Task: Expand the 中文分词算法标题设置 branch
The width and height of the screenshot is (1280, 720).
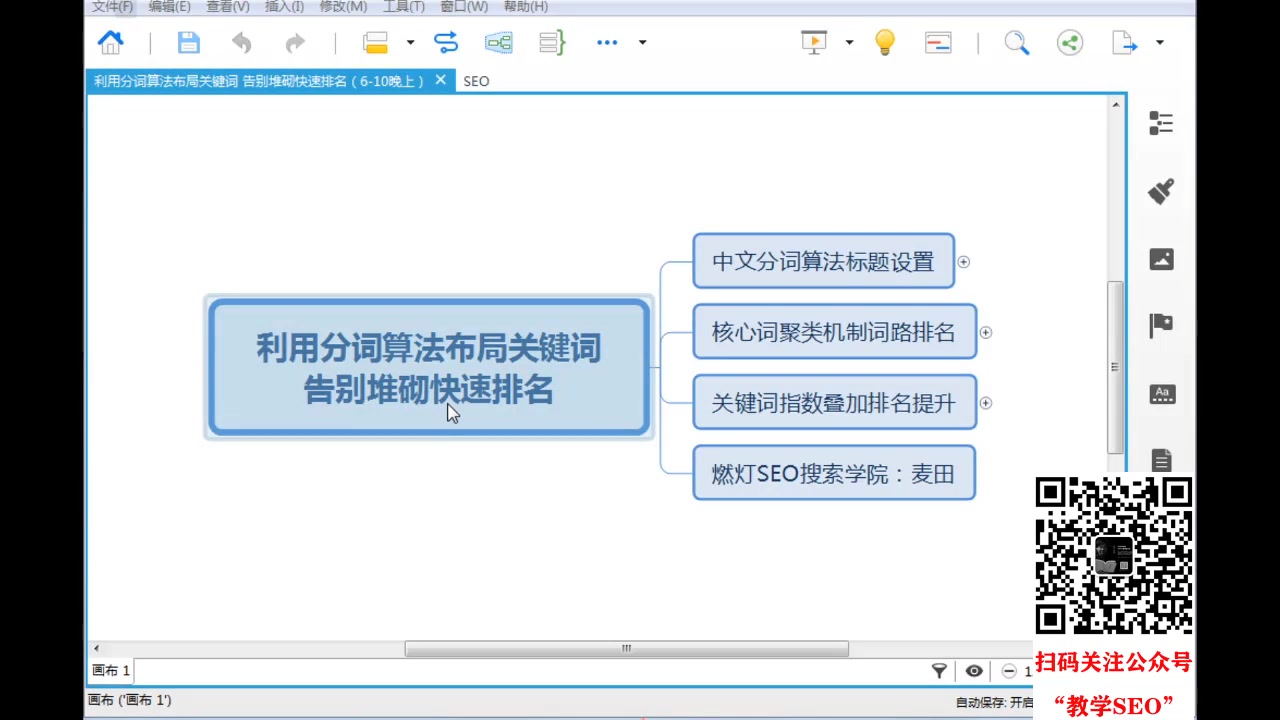Action: [964, 262]
